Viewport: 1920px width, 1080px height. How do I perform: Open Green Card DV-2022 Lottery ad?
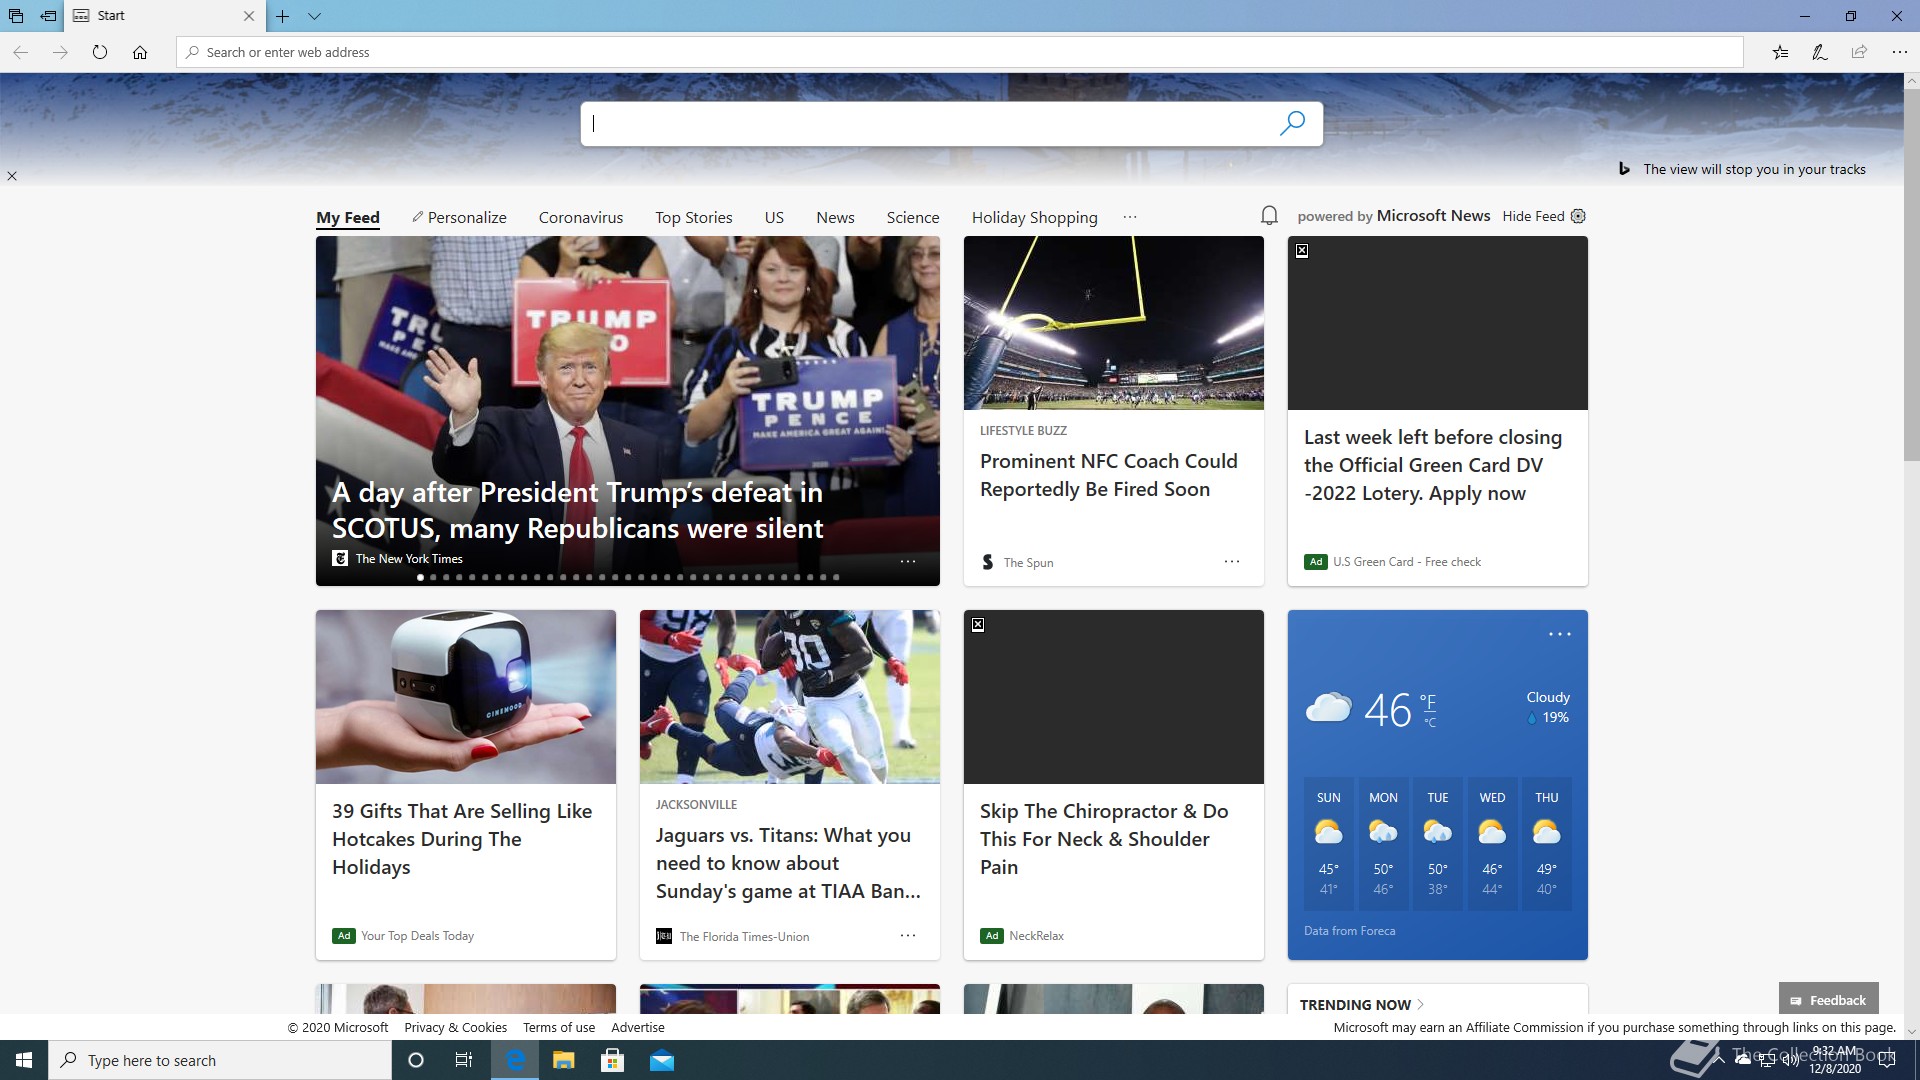pyautogui.click(x=1433, y=465)
